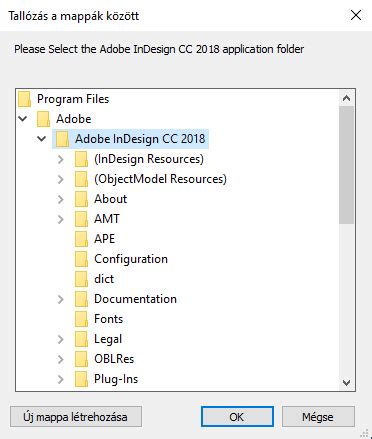Select the Configuration folder name

click(131, 259)
